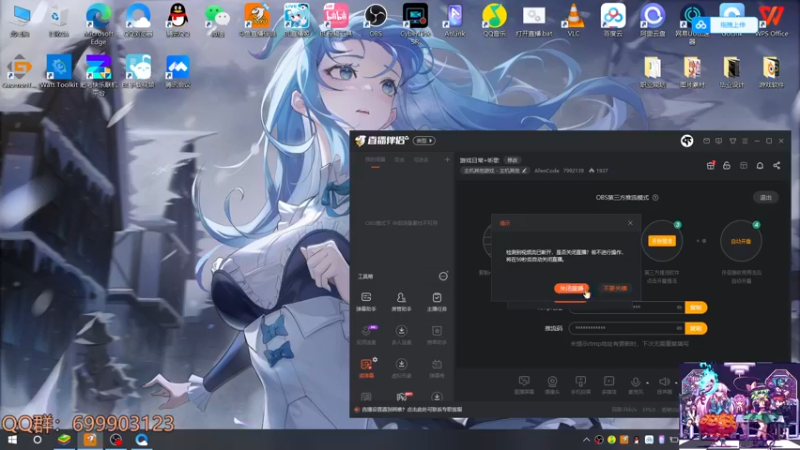Viewport: 800px width, 450px height.
Task: Open the gift box icon with red badge
Action: (x=711, y=165)
